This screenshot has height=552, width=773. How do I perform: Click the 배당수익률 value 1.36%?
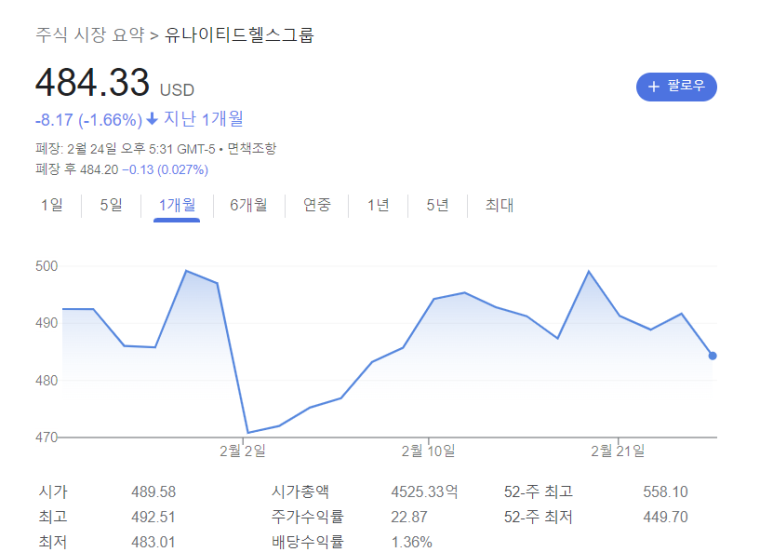click(x=412, y=542)
